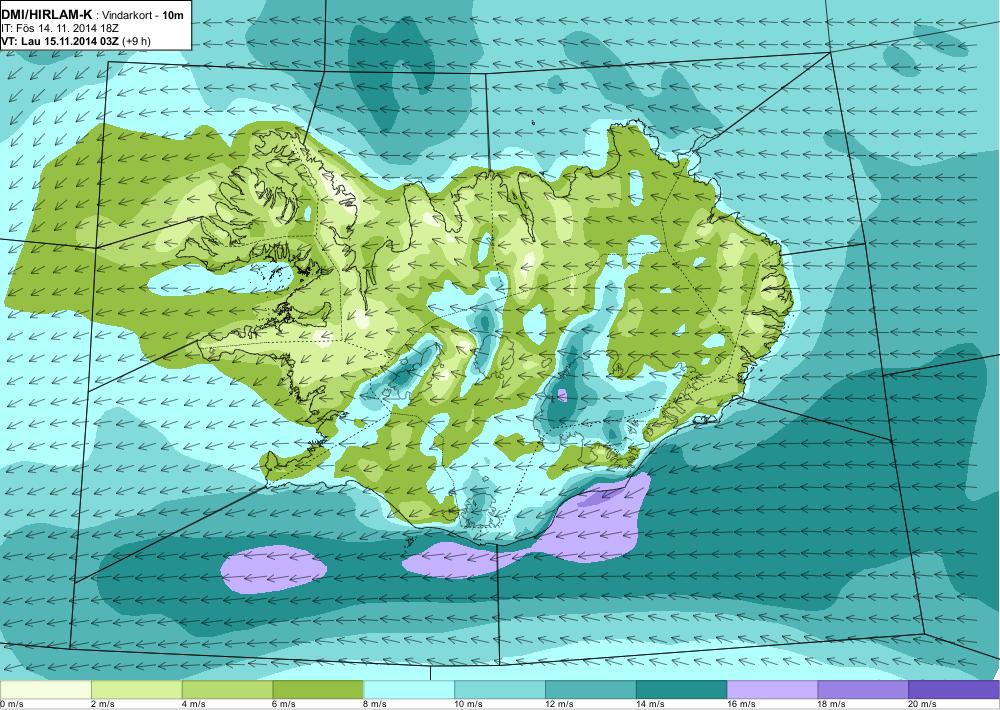Click the '8 m/s' legend label
The image size is (1000, 710).
376,704
